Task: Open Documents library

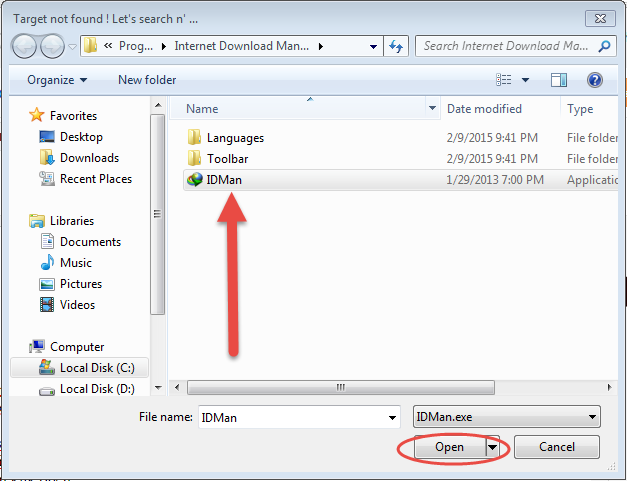Action: [x=90, y=242]
